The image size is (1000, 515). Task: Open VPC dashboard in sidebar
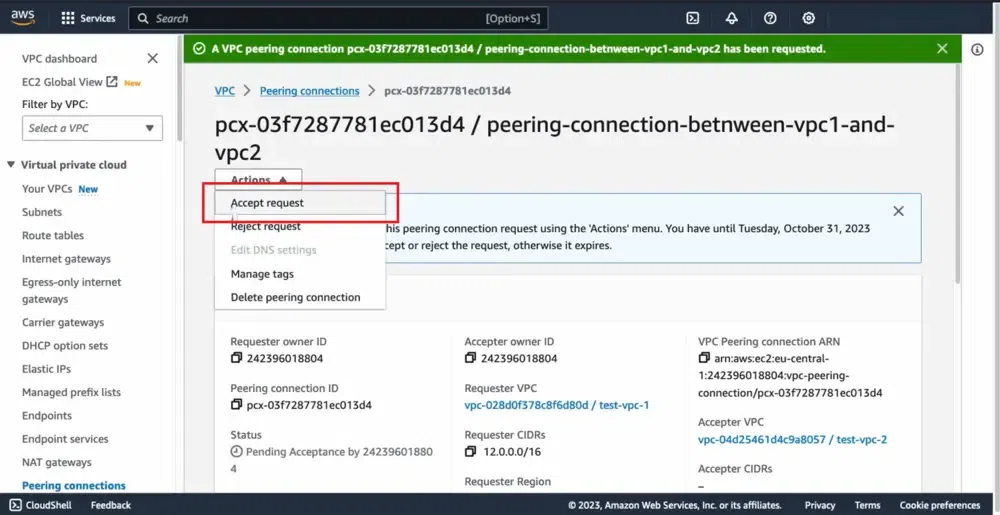coord(59,59)
